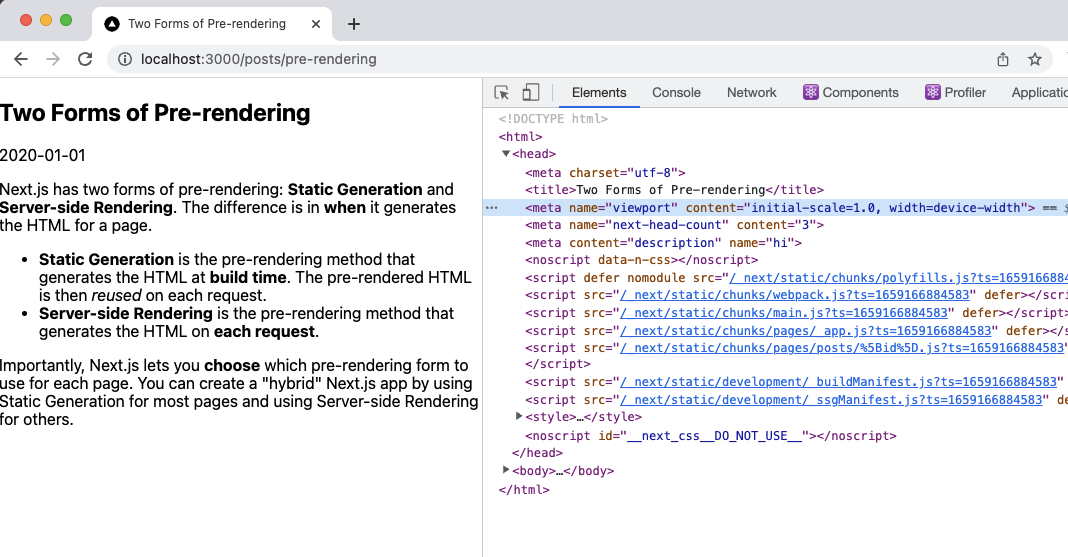Click the bold word choose

point(232,366)
